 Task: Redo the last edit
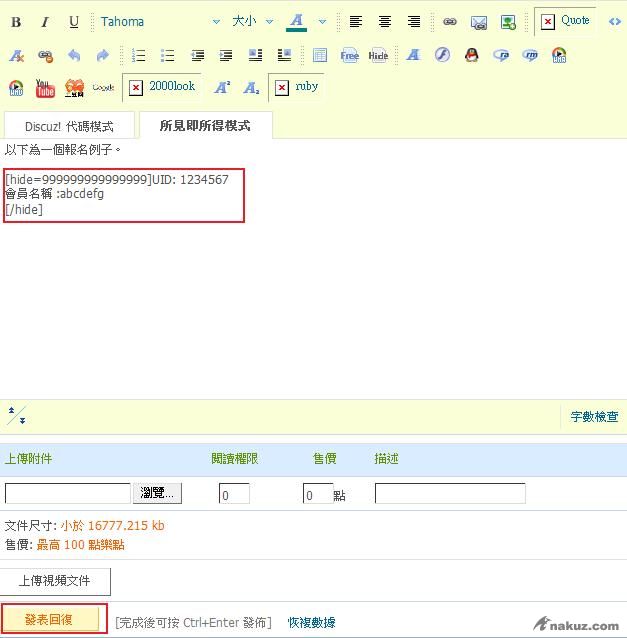point(103,55)
